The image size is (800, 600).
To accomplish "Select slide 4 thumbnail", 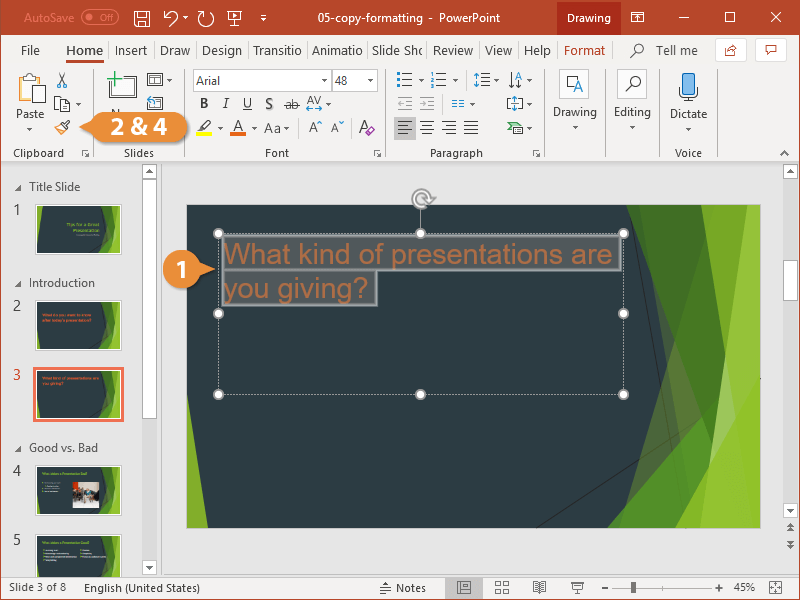I will 78,491.
